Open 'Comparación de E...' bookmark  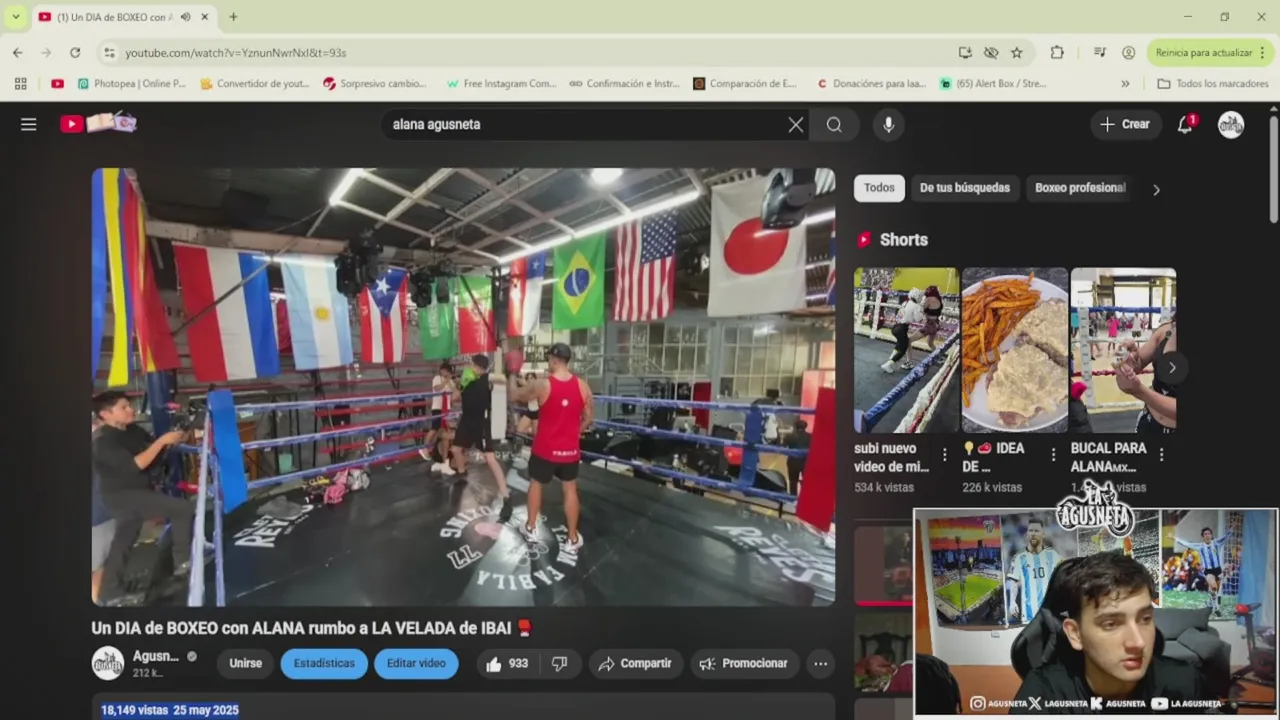coord(745,84)
